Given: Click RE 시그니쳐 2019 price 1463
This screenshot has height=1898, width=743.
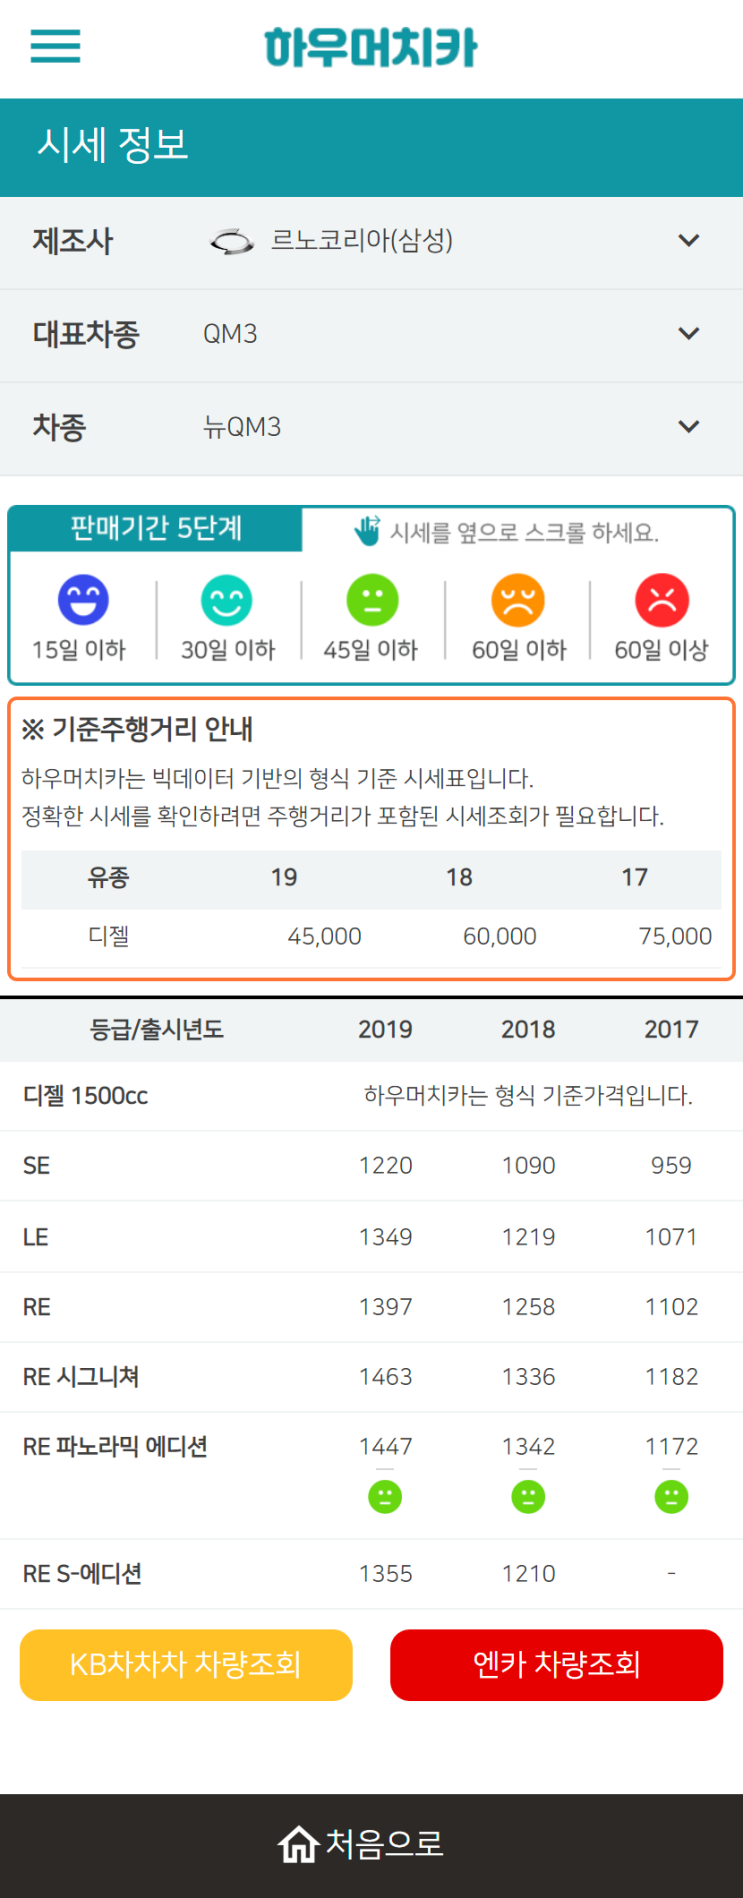Looking at the screenshot, I should tap(385, 1377).
